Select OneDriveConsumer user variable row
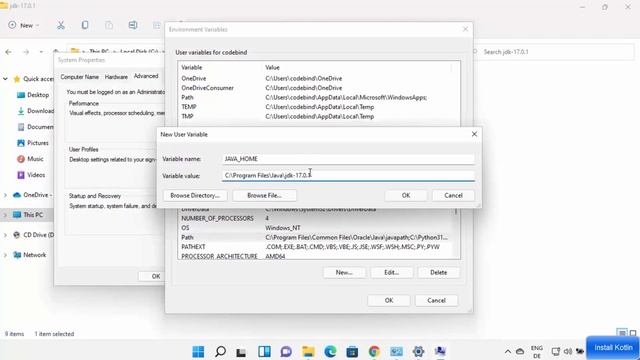 coord(318,88)
